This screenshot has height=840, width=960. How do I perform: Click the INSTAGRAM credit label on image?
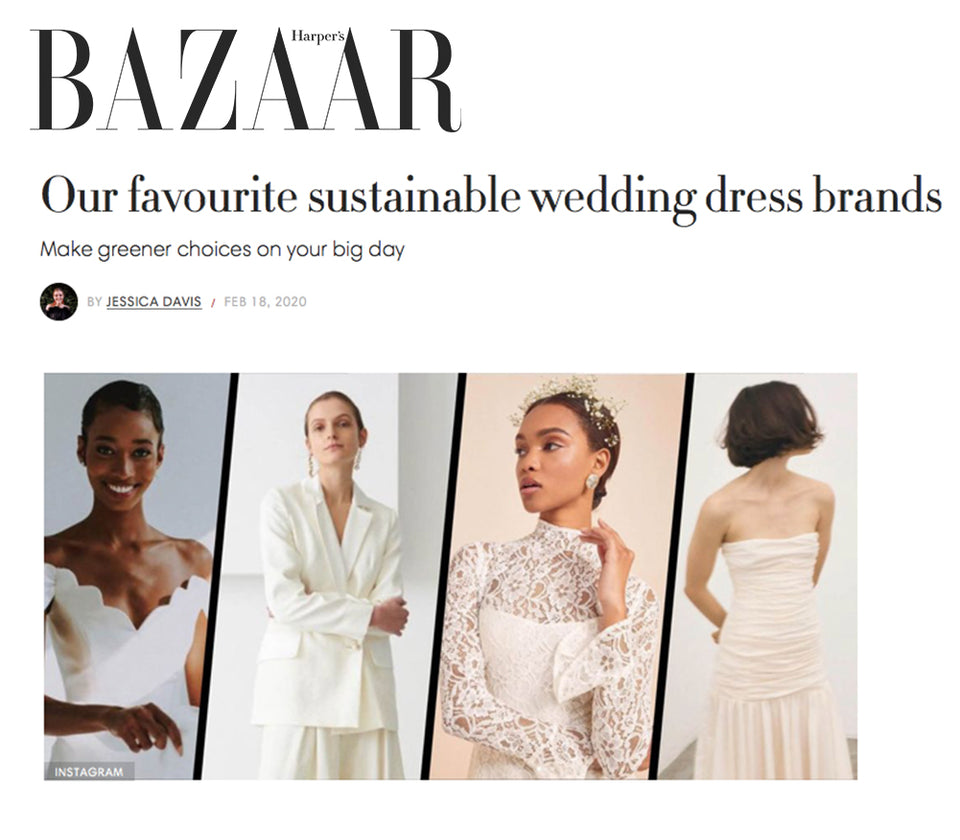(x=89, y=771)
